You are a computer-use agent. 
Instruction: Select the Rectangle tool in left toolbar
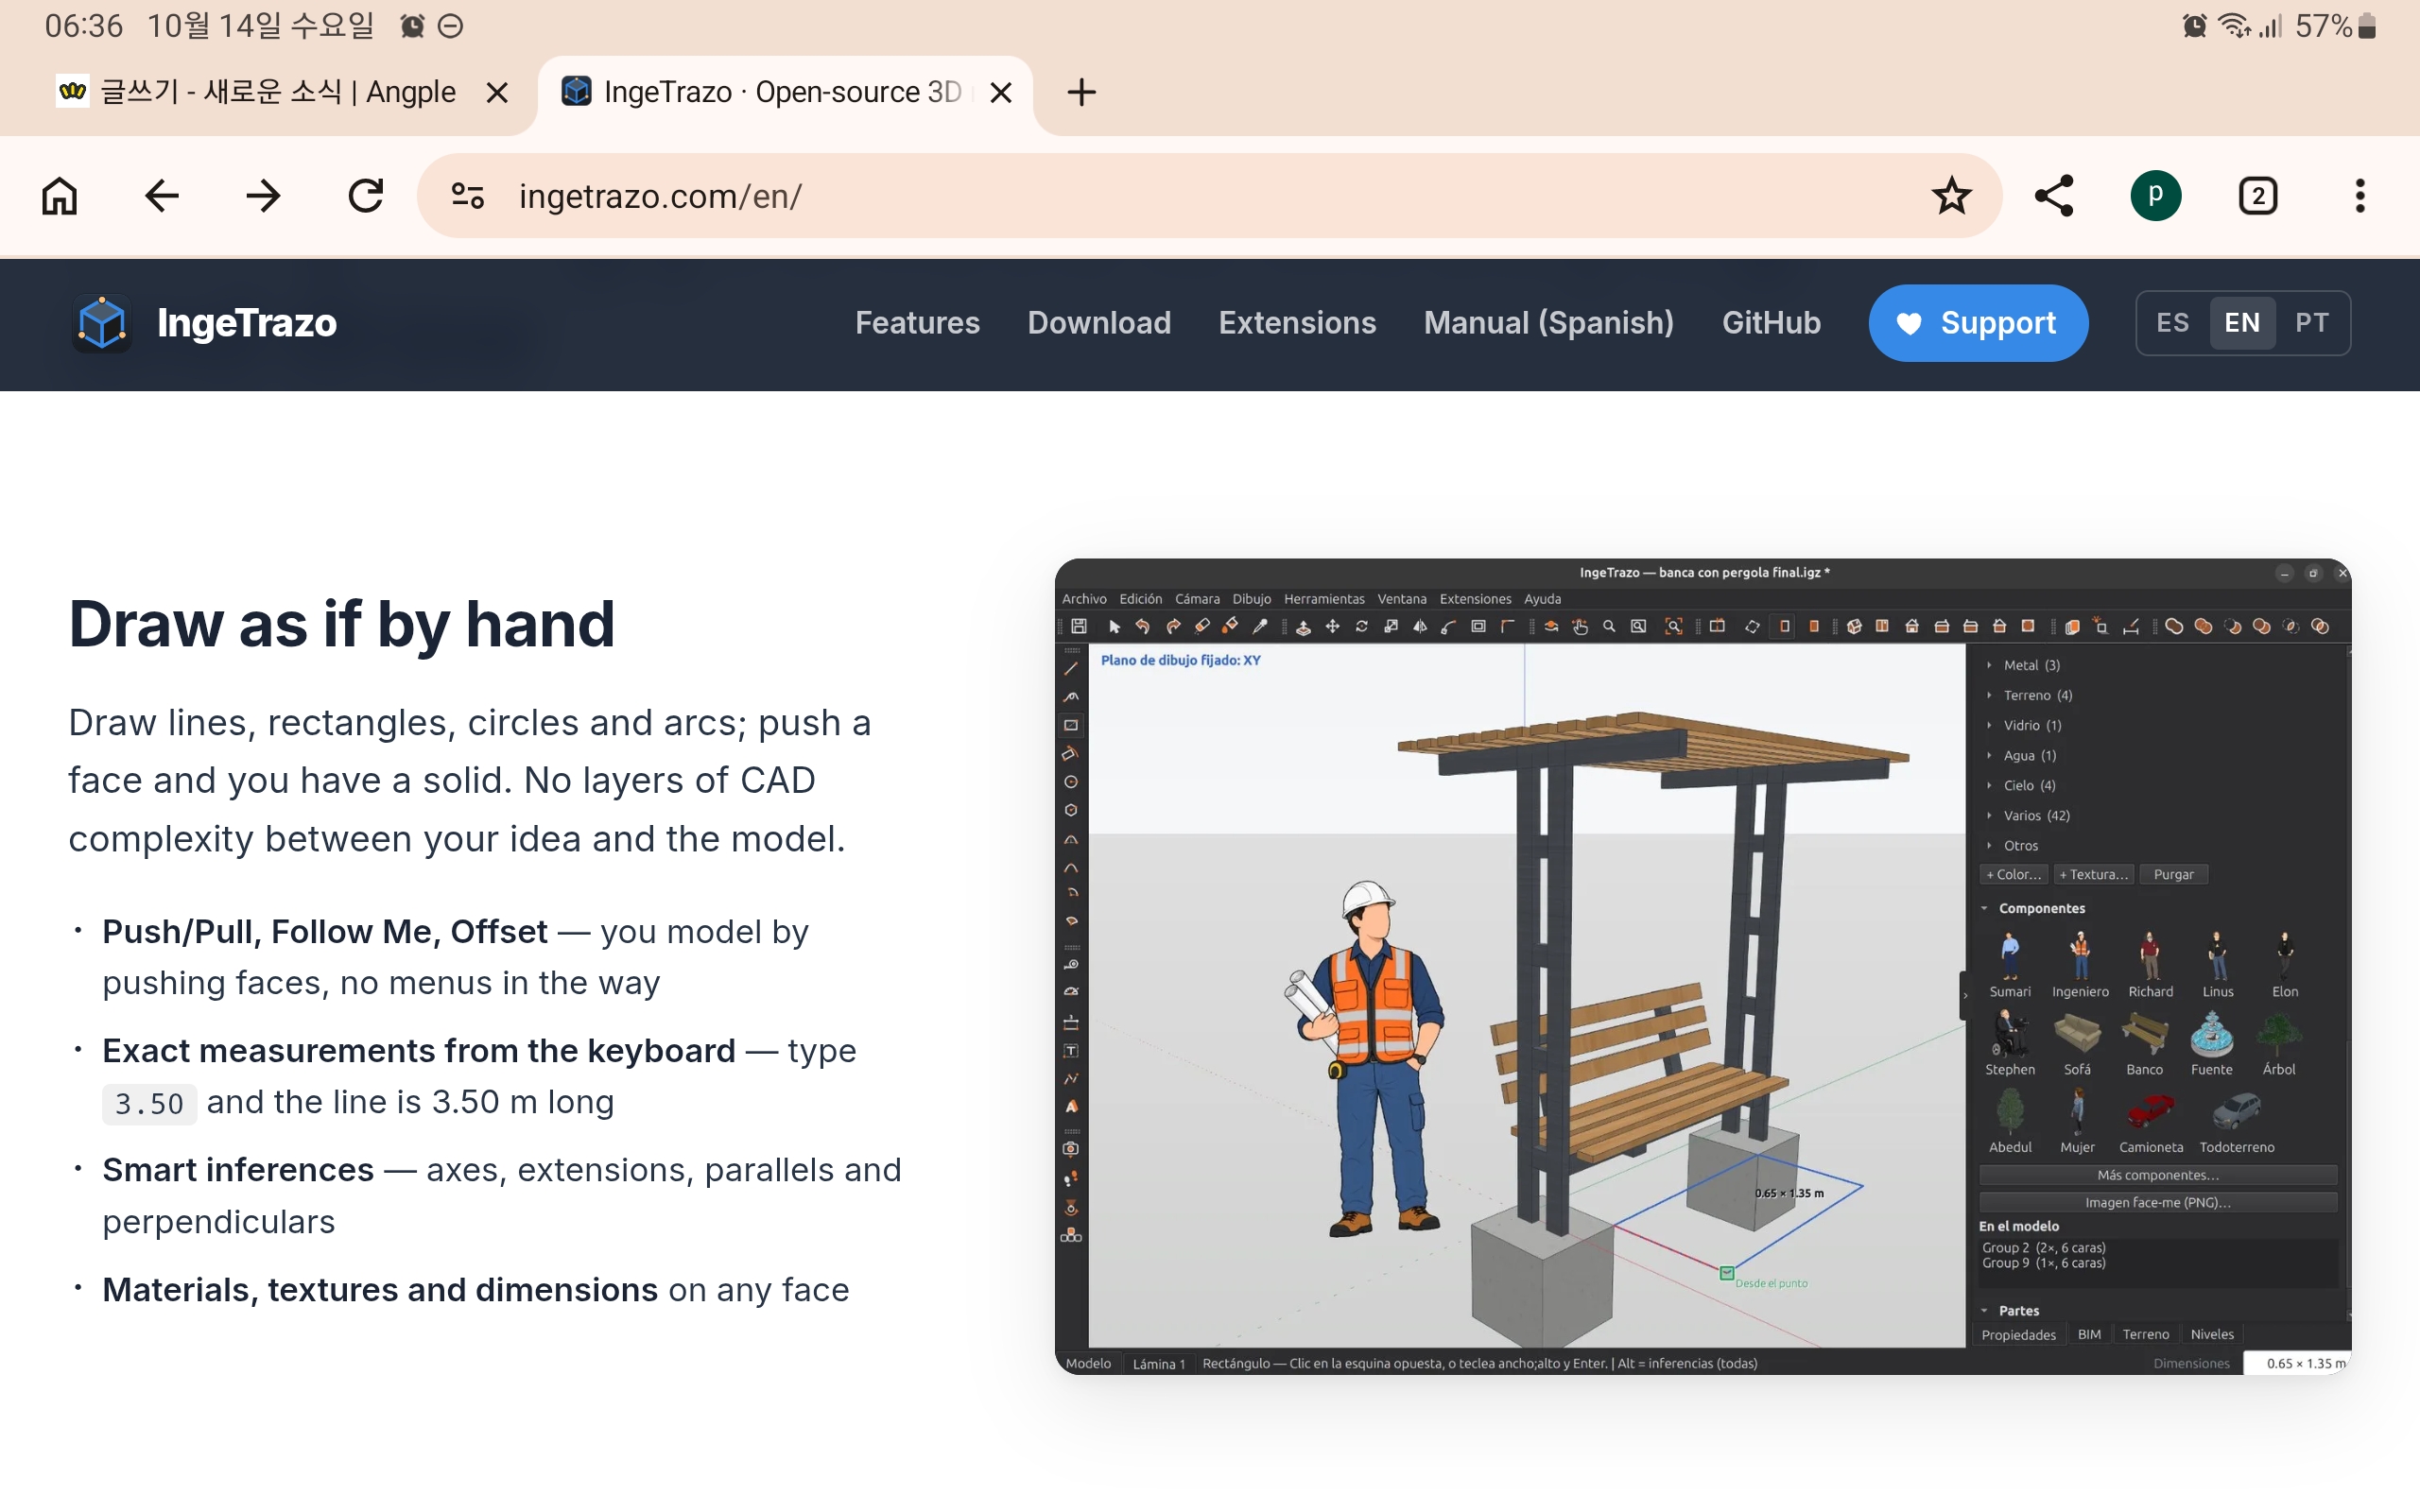click(1071, 725)
